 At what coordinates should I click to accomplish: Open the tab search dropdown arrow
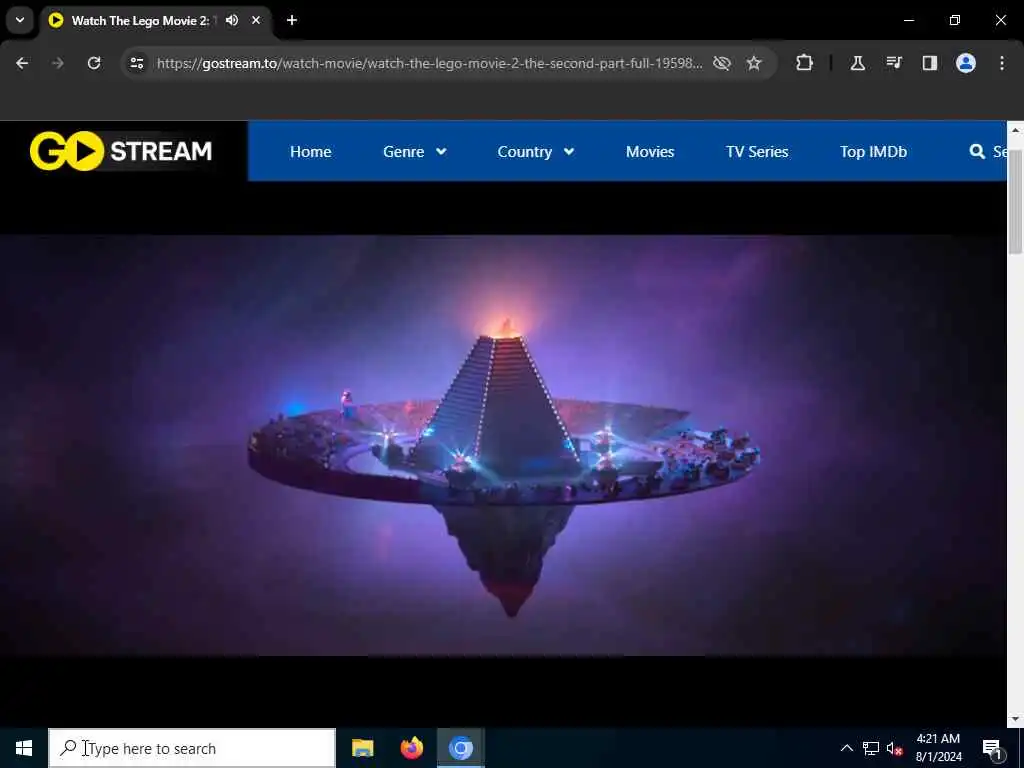20,20
